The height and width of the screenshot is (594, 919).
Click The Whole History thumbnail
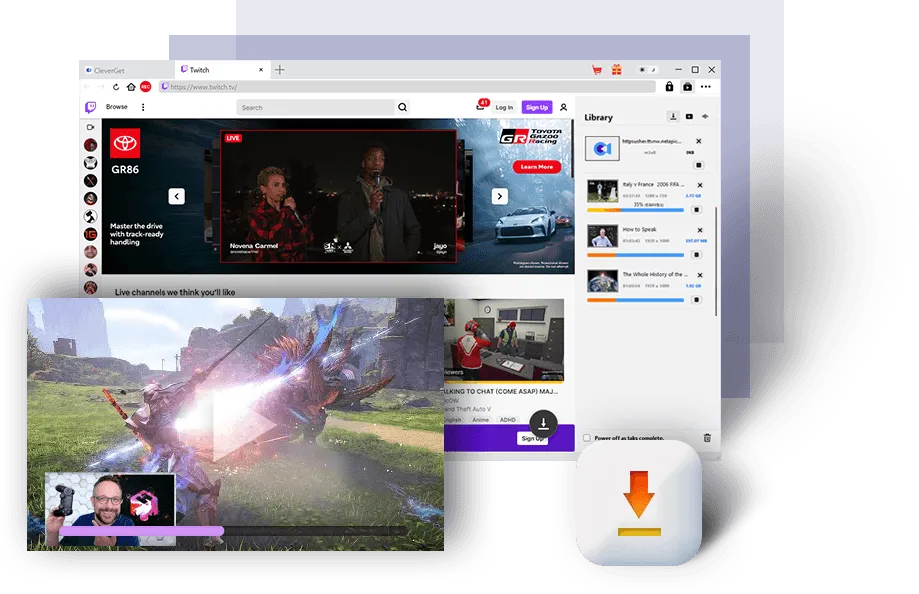pyautogui.click(x=603, y=281)
